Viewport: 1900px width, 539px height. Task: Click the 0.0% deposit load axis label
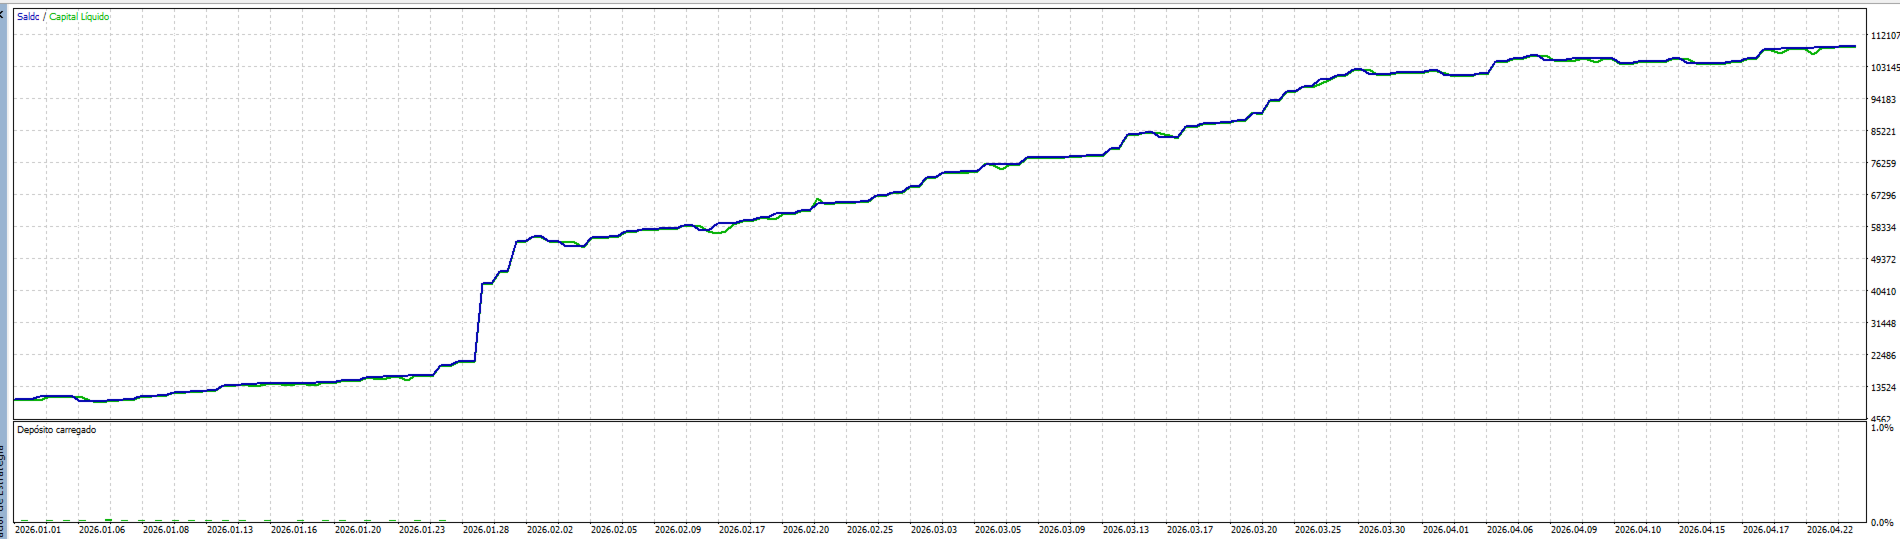coord(1882,523)
